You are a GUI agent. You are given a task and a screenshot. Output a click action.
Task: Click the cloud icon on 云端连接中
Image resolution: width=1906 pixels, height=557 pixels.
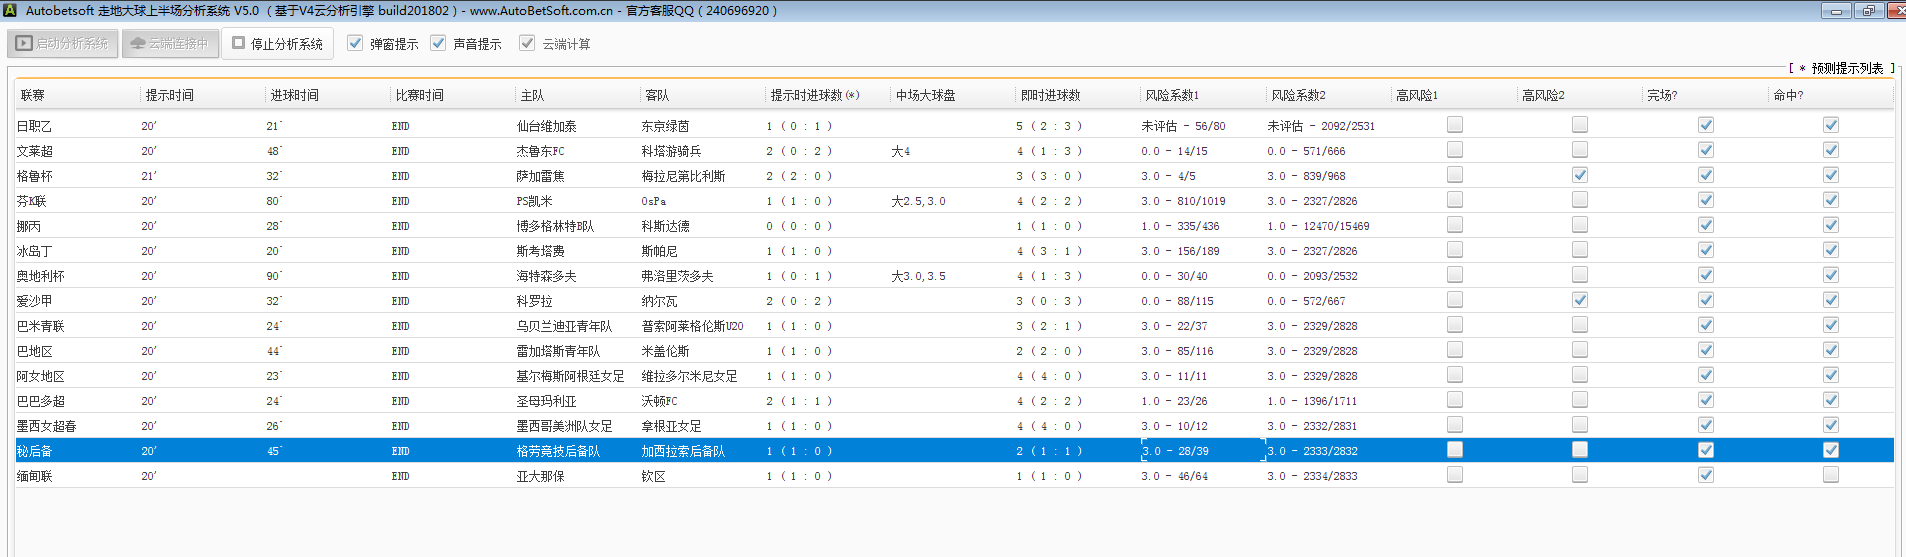click(138, 44)
